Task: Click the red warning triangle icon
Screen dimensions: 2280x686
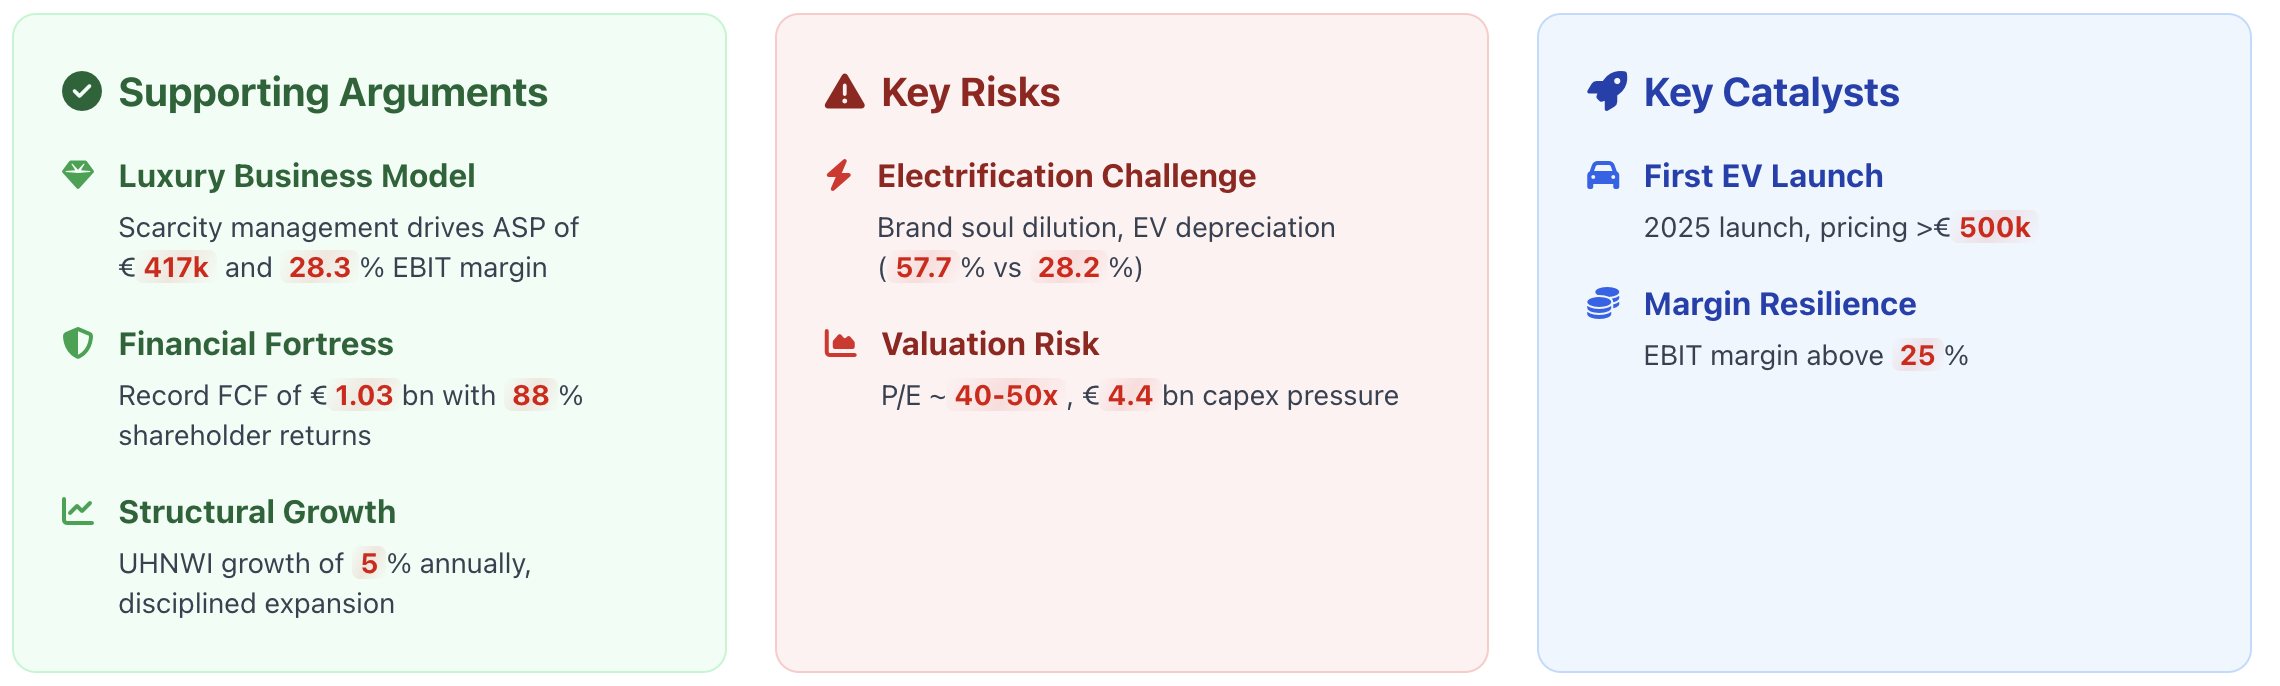Action: click(x=845, y=91)
